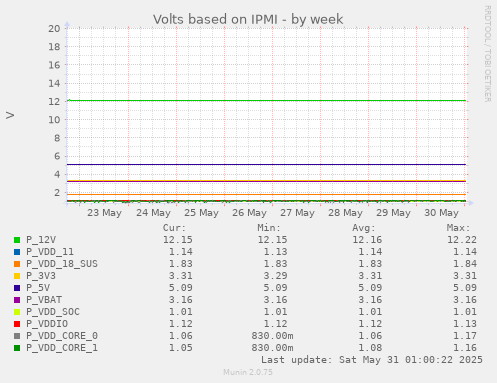Click the Munin 2.0.75 version footer
This screenshot has width=497, height=383.
pos(248,372)
